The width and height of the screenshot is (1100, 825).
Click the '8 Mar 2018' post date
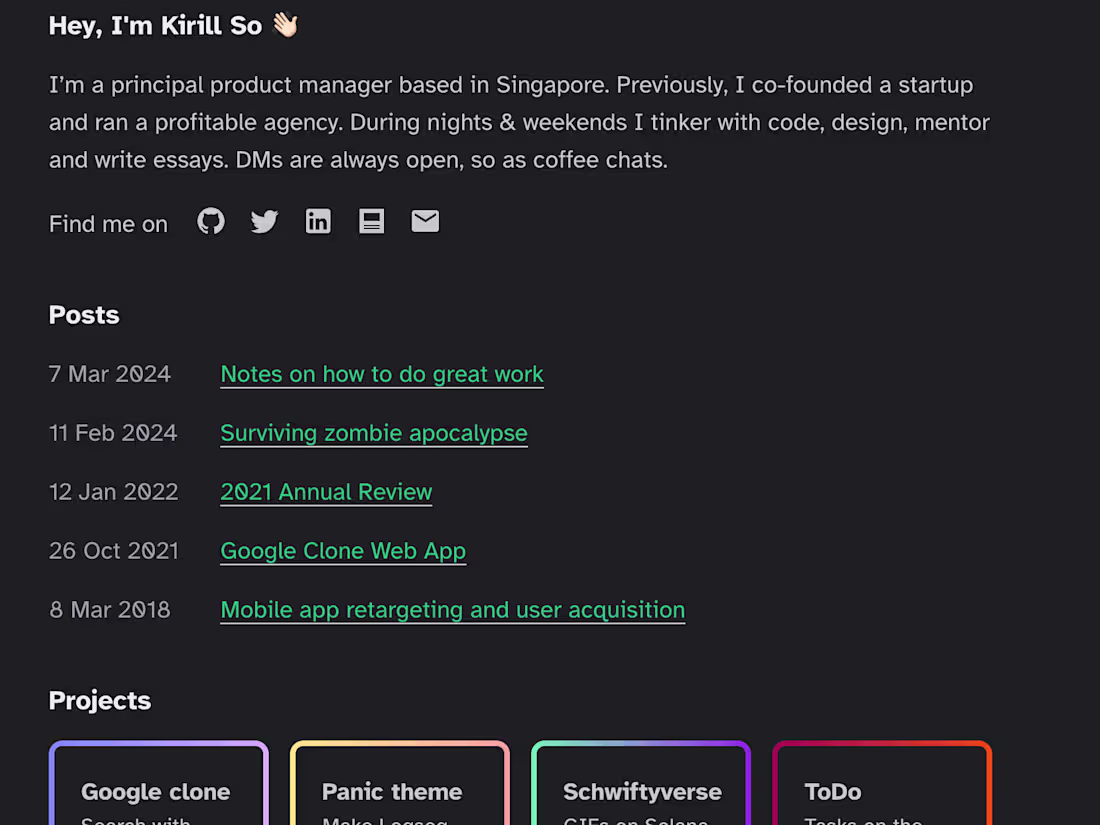click(x=110, y=610)
